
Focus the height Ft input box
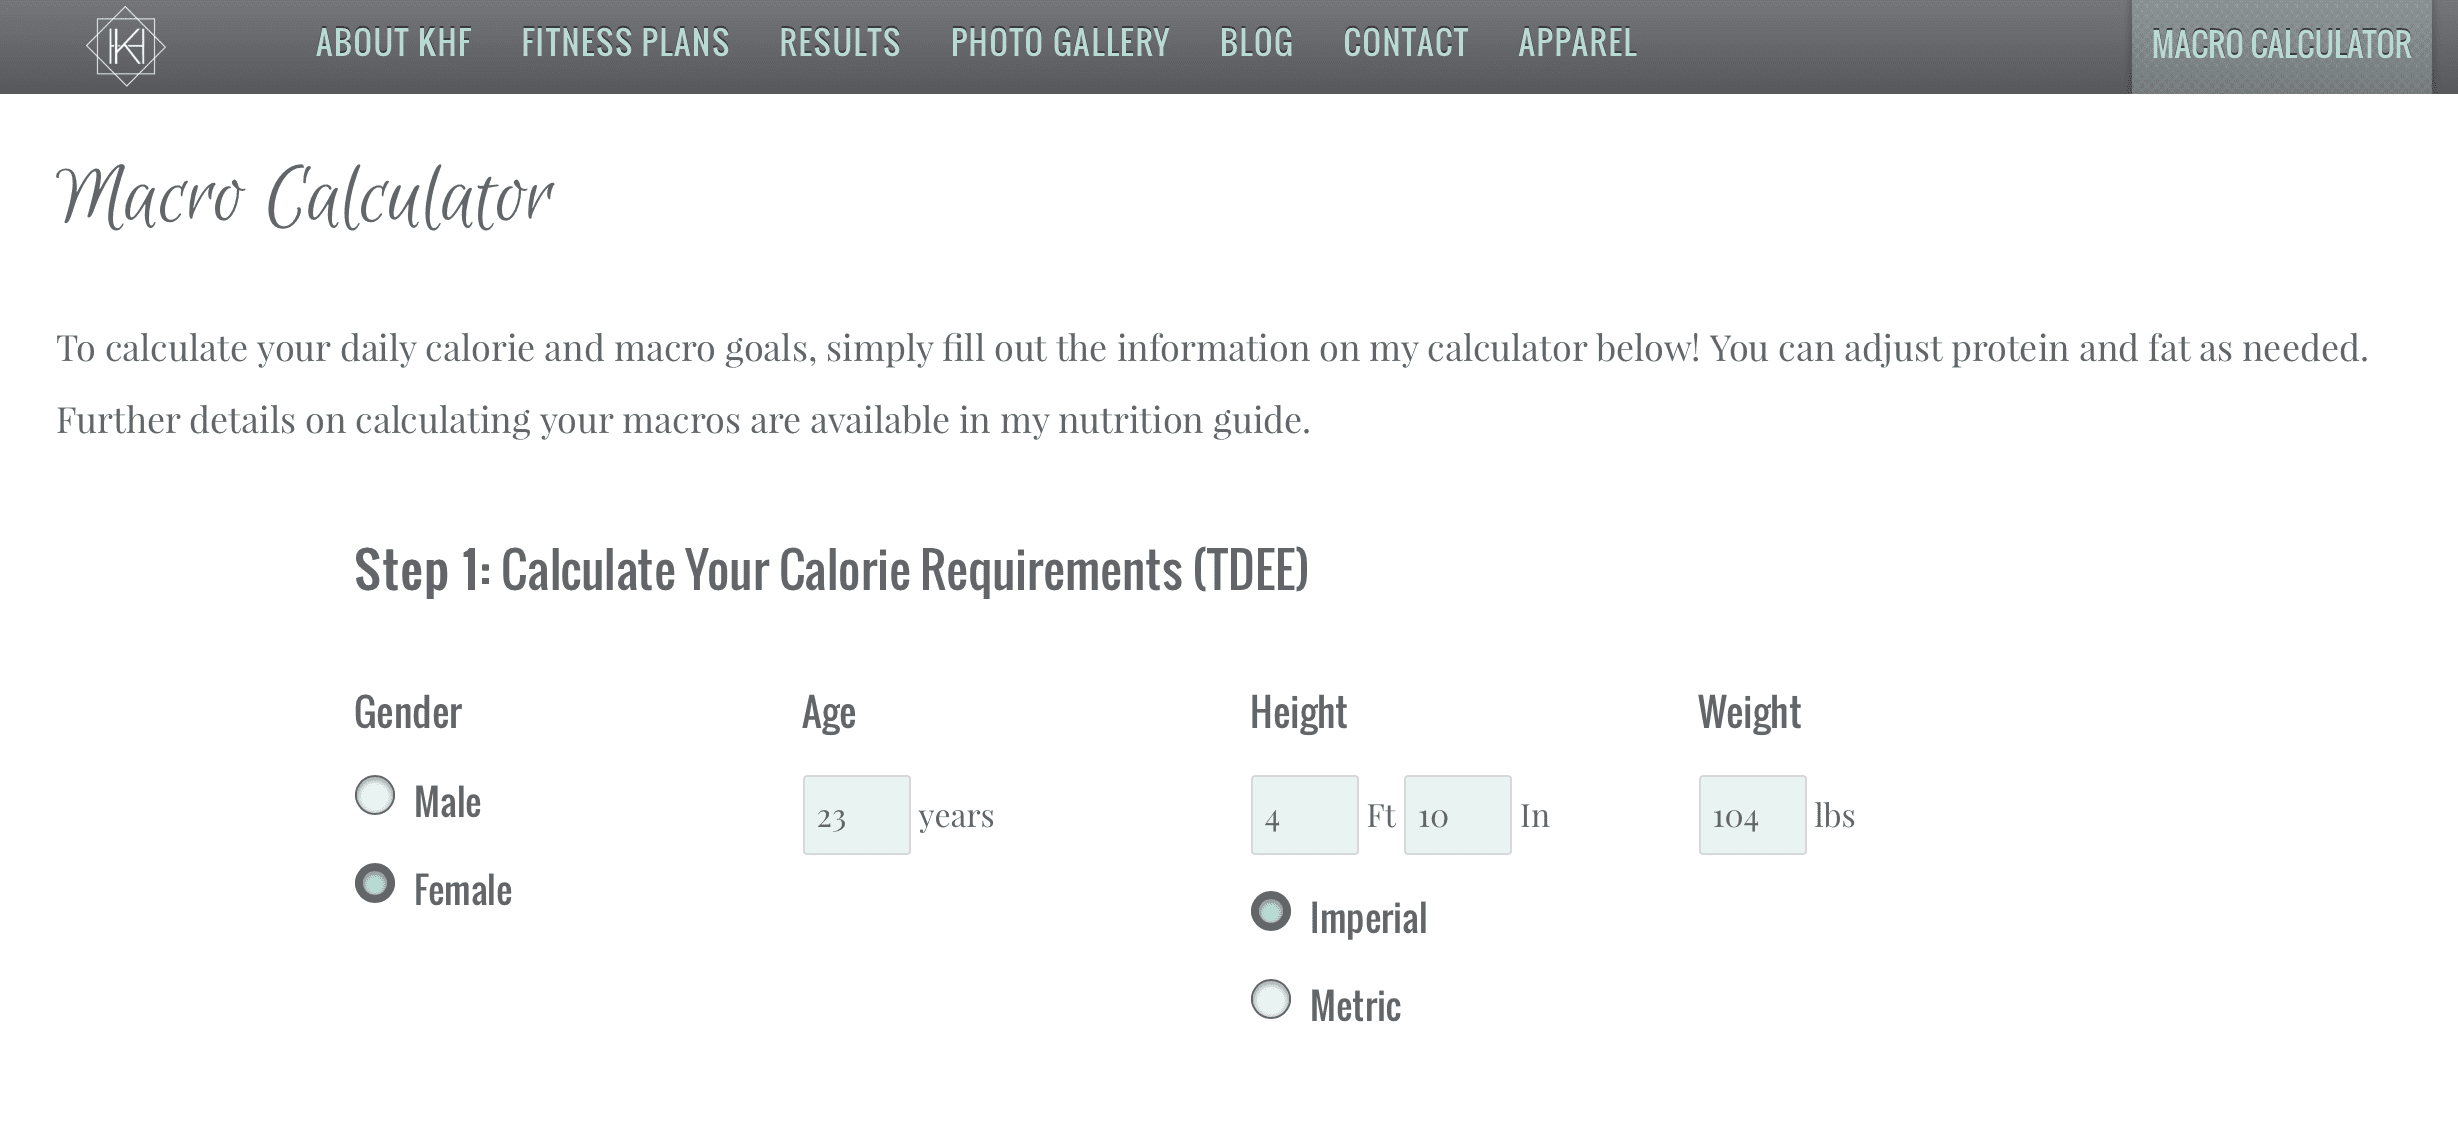[1305, 815]
